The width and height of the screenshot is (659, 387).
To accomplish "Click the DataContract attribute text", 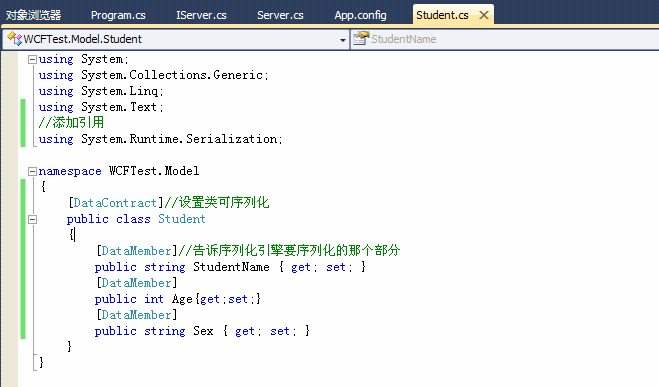I will coord(115,203).
